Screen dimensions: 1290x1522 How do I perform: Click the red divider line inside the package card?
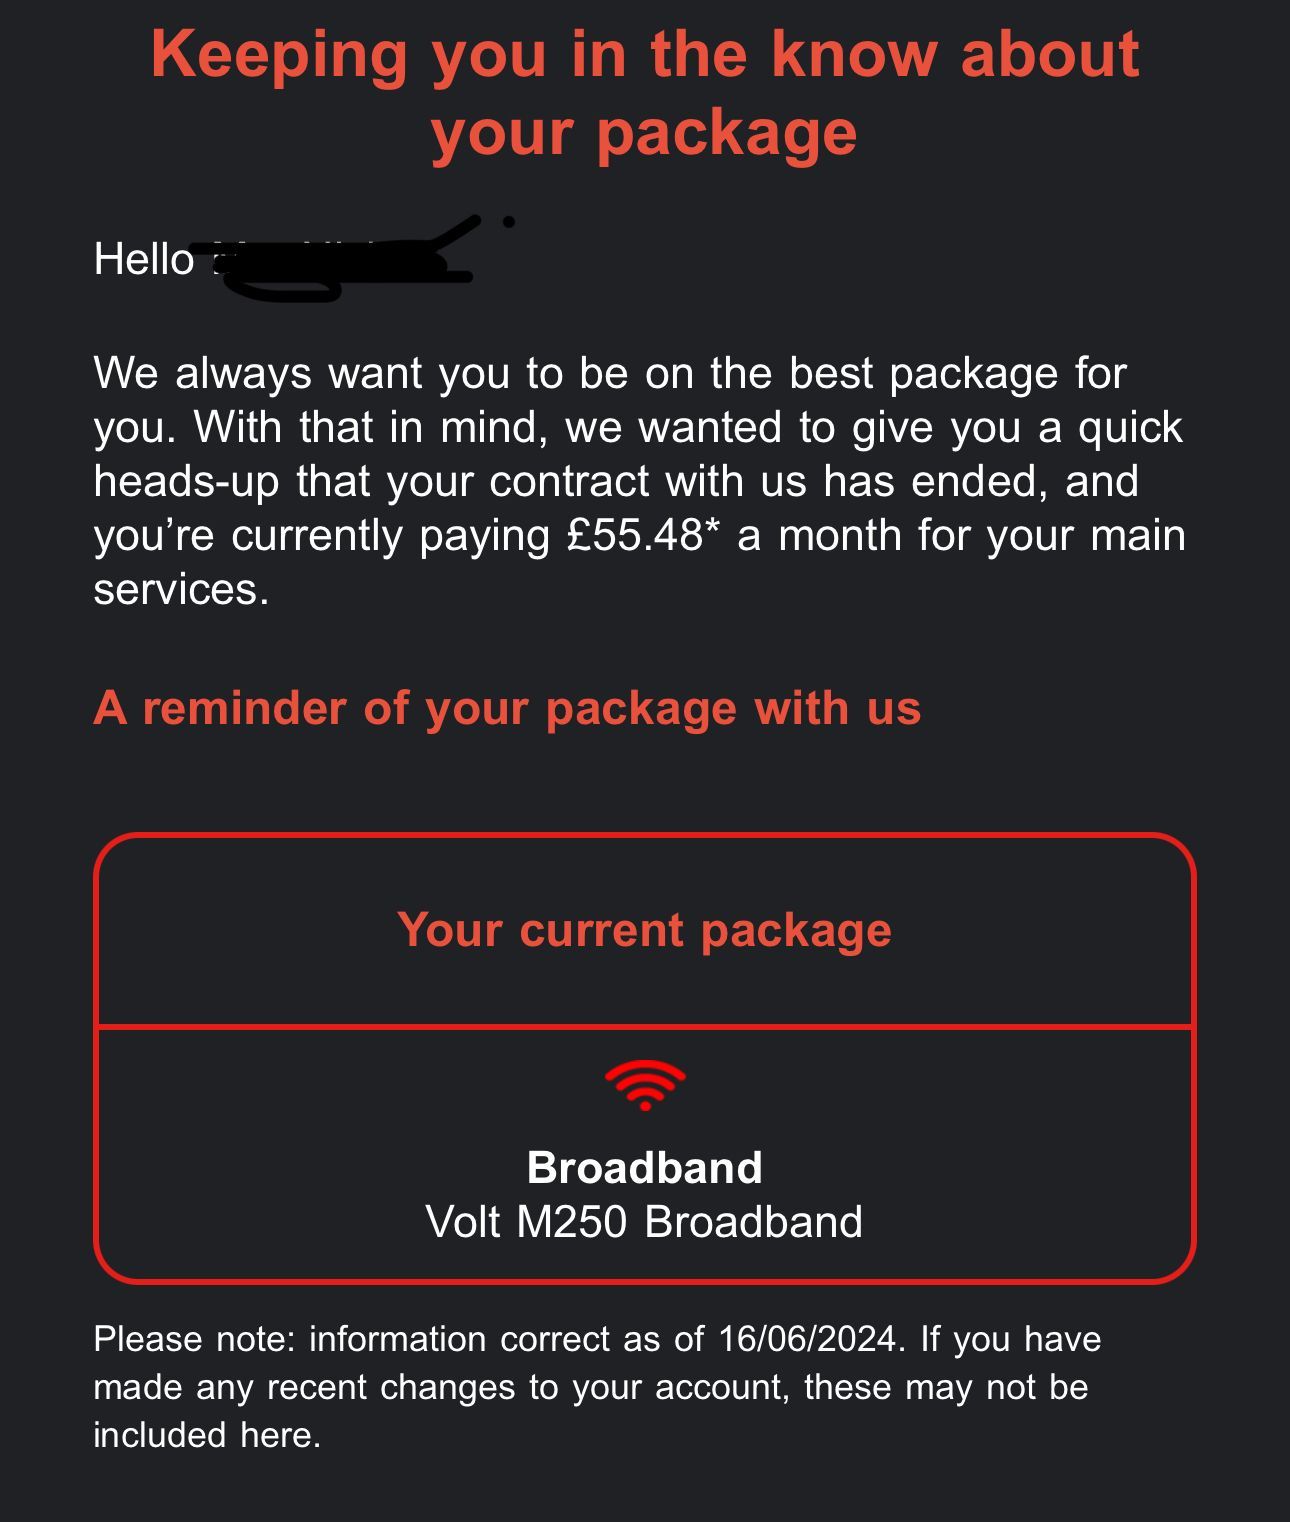click(645, 1026)
